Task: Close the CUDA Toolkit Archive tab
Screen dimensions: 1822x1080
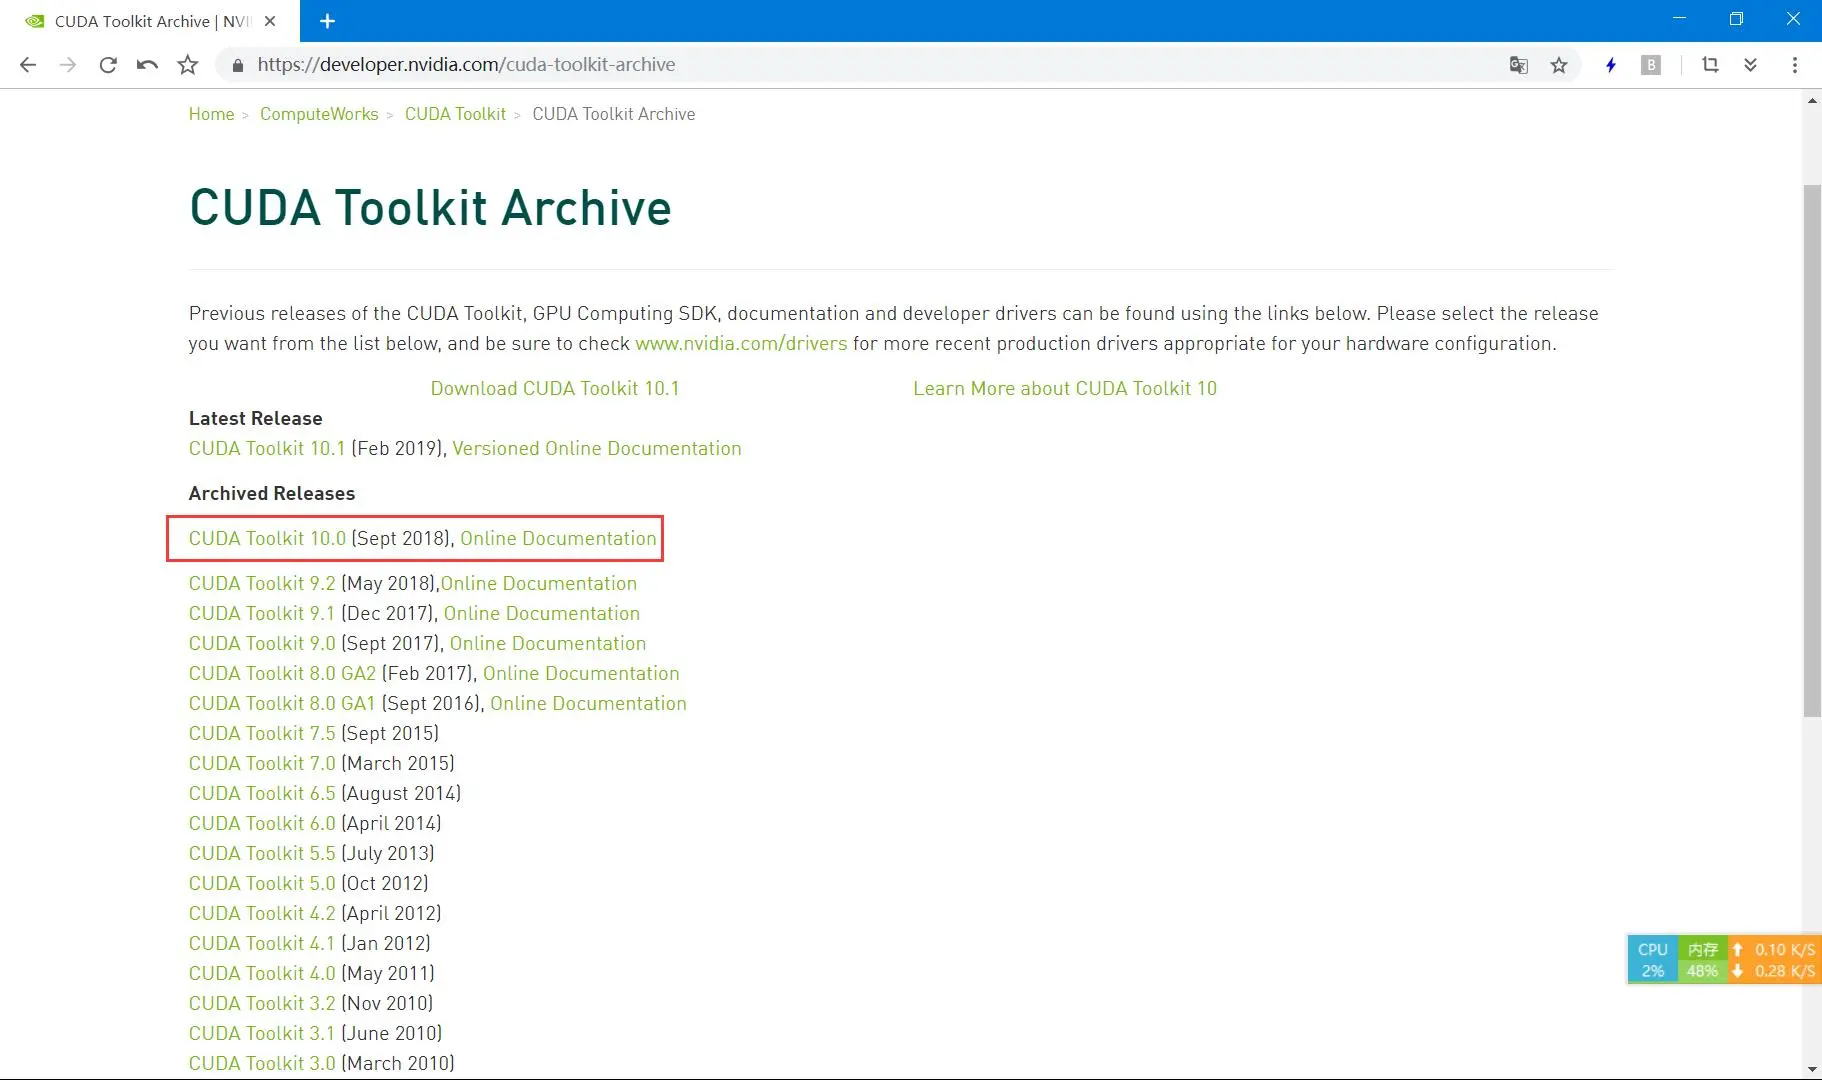Action: [x=270, y=21]
